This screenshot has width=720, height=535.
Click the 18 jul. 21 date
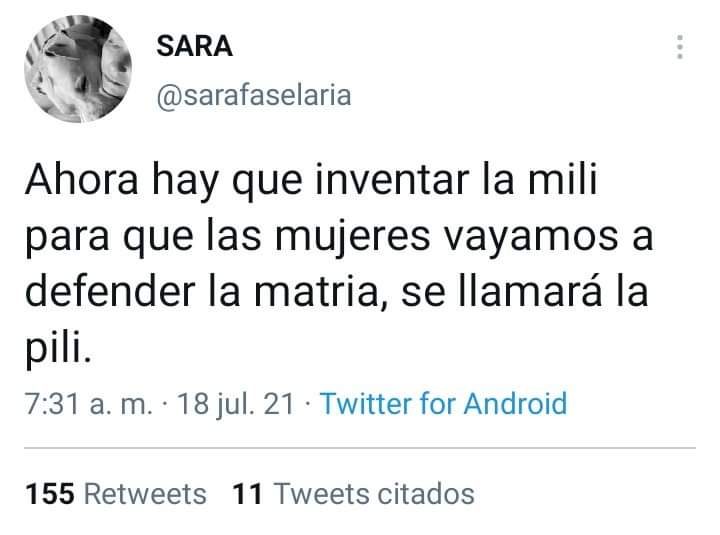[x=236, y=404]
